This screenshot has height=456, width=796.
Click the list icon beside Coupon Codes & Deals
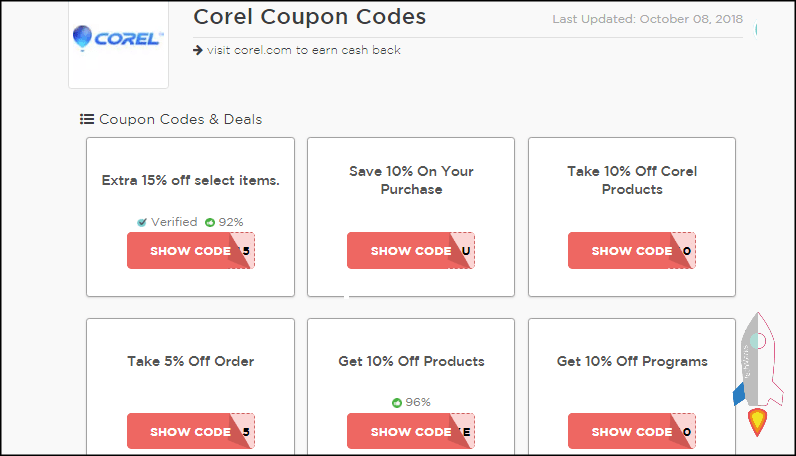pyautogui.click(x=87, y=120)
